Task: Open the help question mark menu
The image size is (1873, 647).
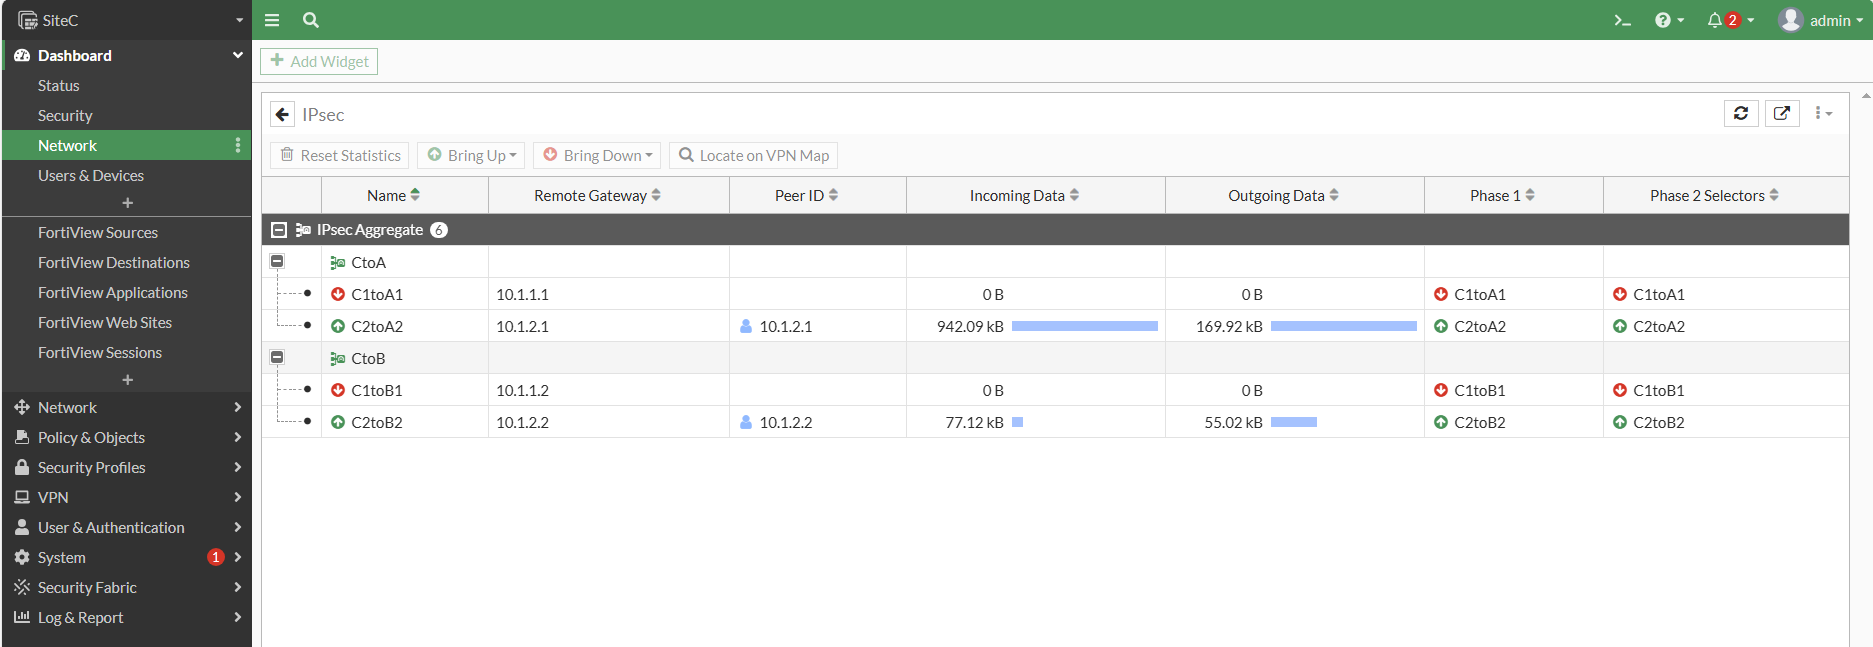Action: click(1668, 20)
